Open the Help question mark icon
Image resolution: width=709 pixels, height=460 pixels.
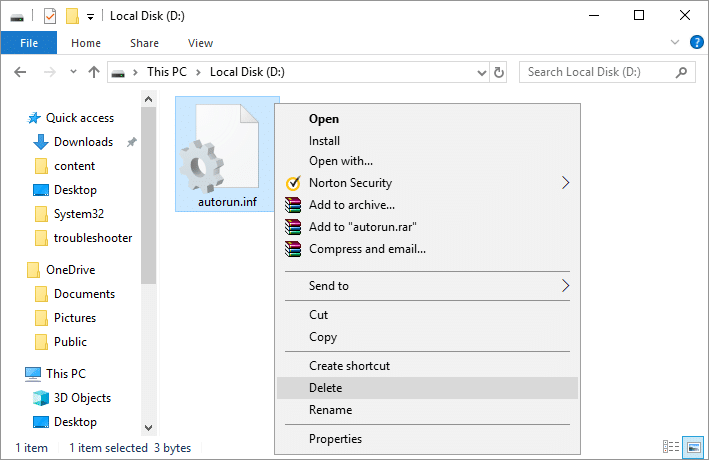(x=697, y=43)
